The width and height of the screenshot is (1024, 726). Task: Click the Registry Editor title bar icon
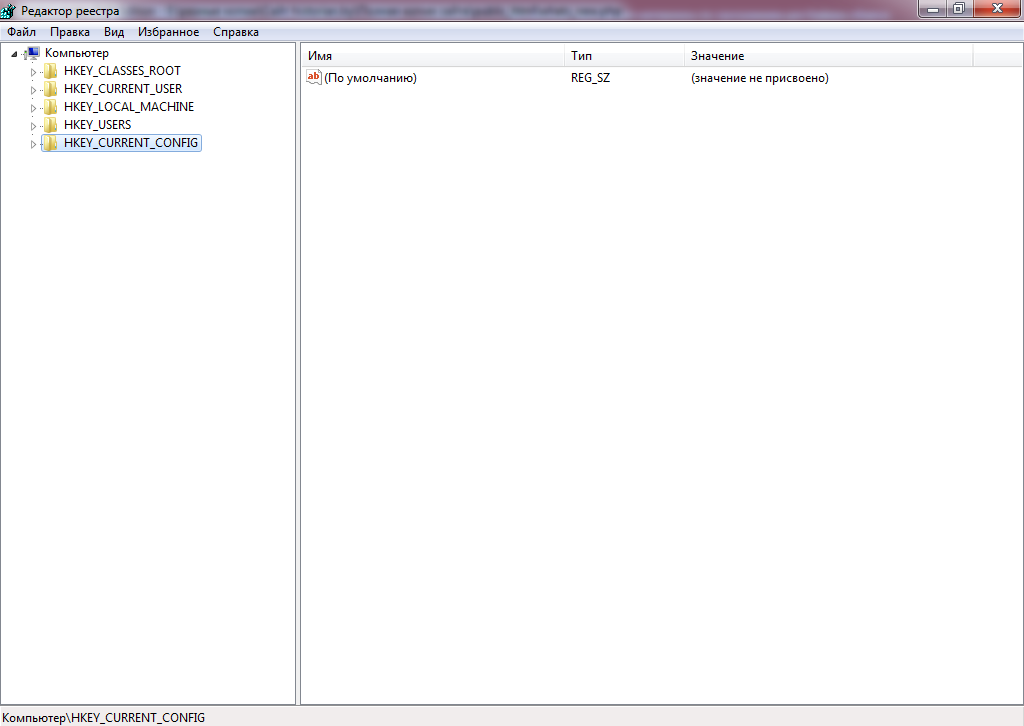(10, 11)
